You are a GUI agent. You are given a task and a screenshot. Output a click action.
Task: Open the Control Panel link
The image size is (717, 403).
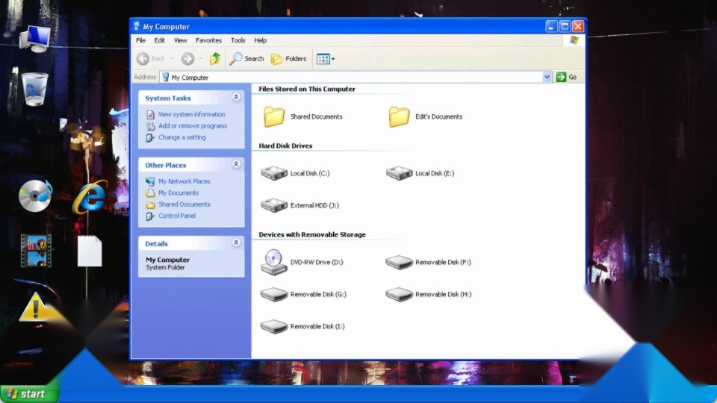pyautogui.click(x=177, y=215)
